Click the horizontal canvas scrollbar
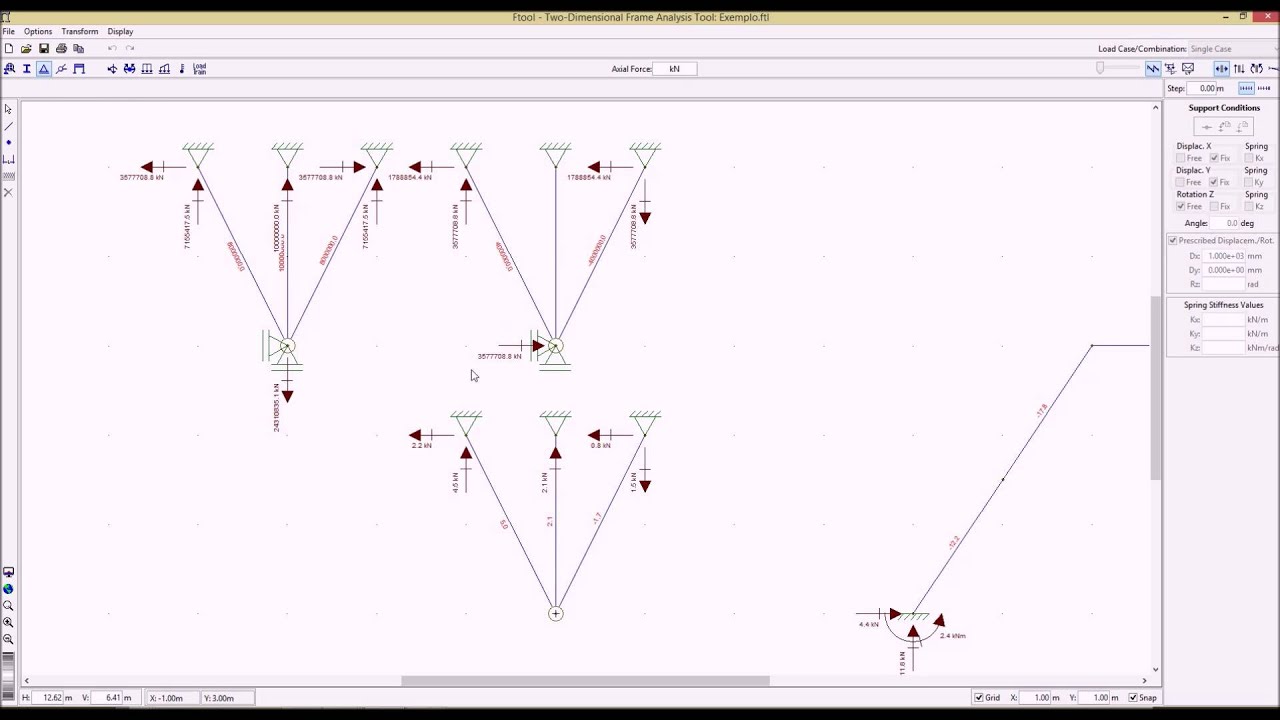Screen dimensions: 1280x720 click(585, 681)
